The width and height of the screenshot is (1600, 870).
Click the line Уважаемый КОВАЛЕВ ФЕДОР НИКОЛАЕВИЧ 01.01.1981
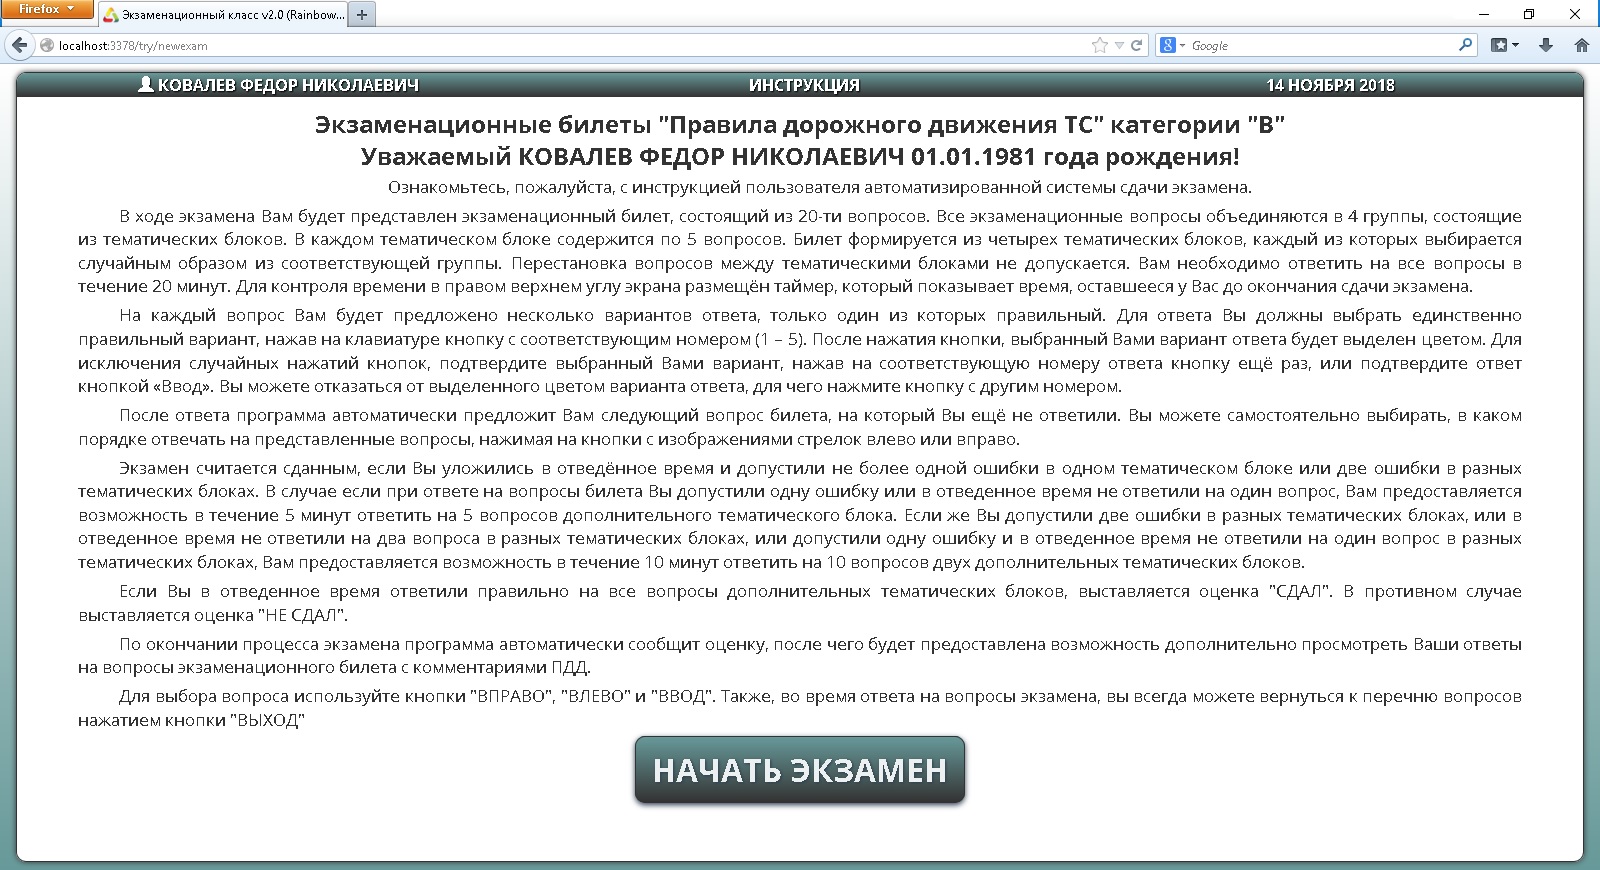pos(800,157)
